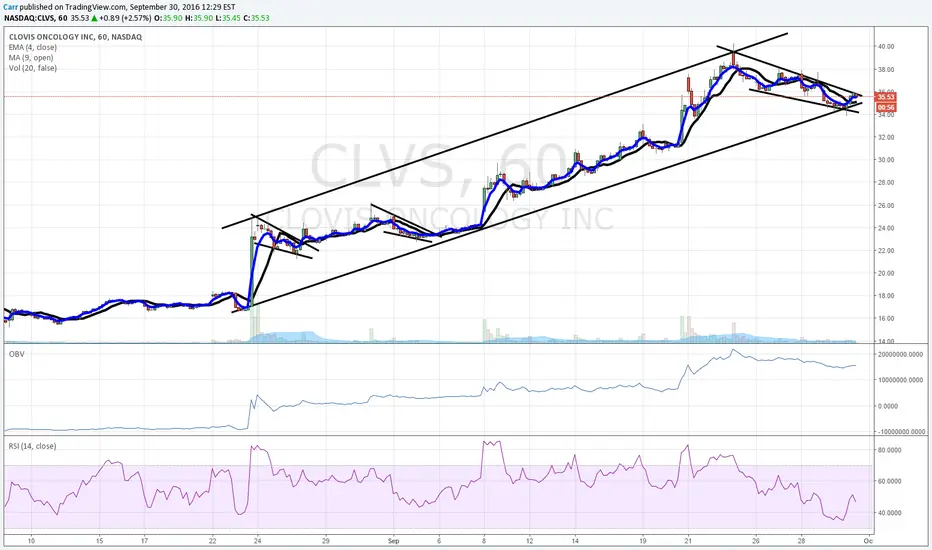Click the 28.00 price axis label
932x550 pixels.
pos(886,183)
